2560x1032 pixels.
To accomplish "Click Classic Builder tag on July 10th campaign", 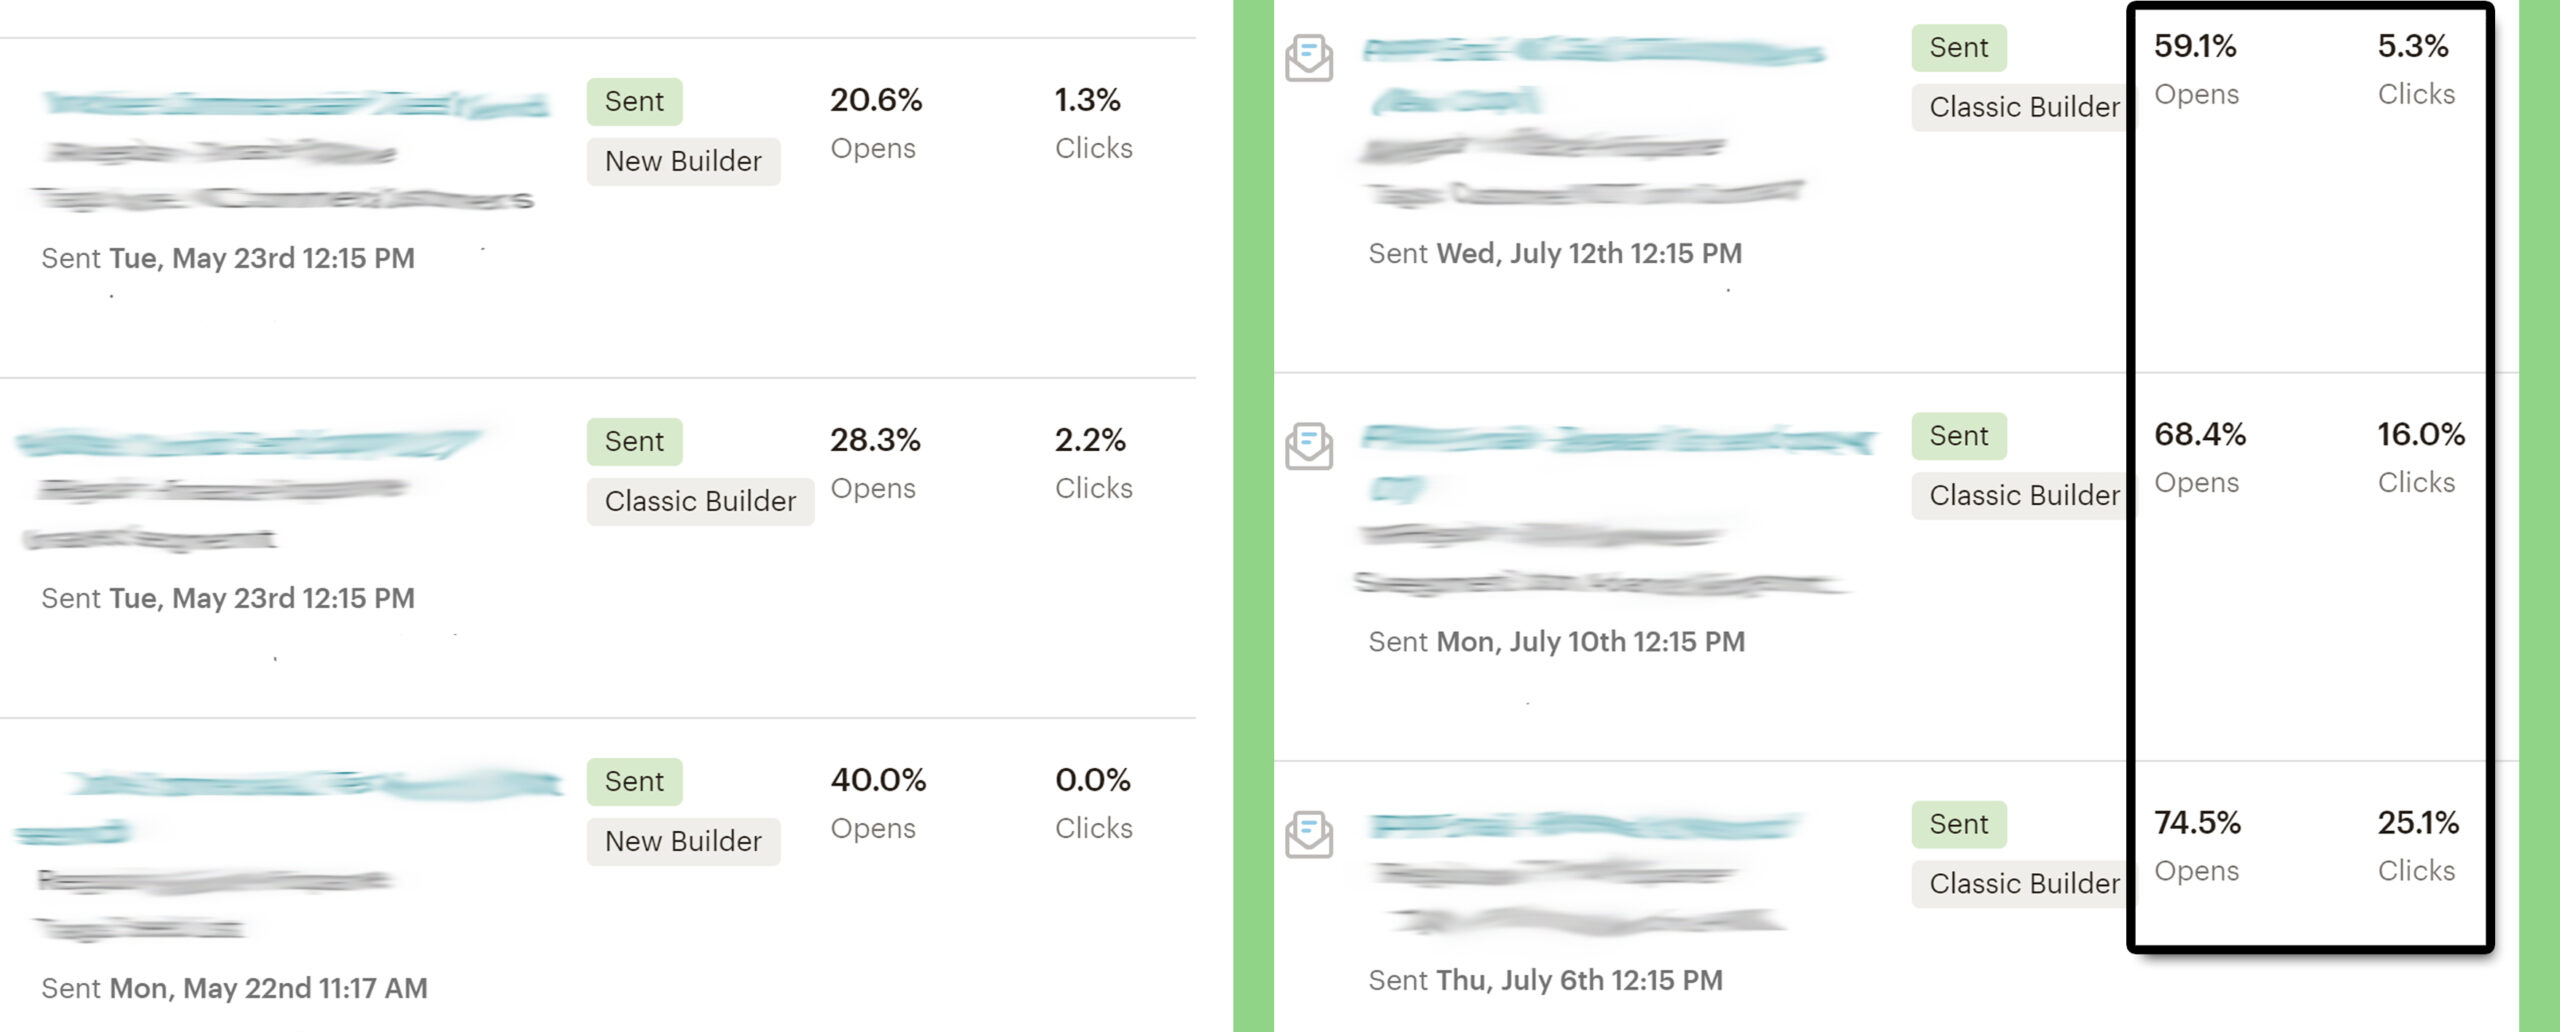I will coord(2020,495).
